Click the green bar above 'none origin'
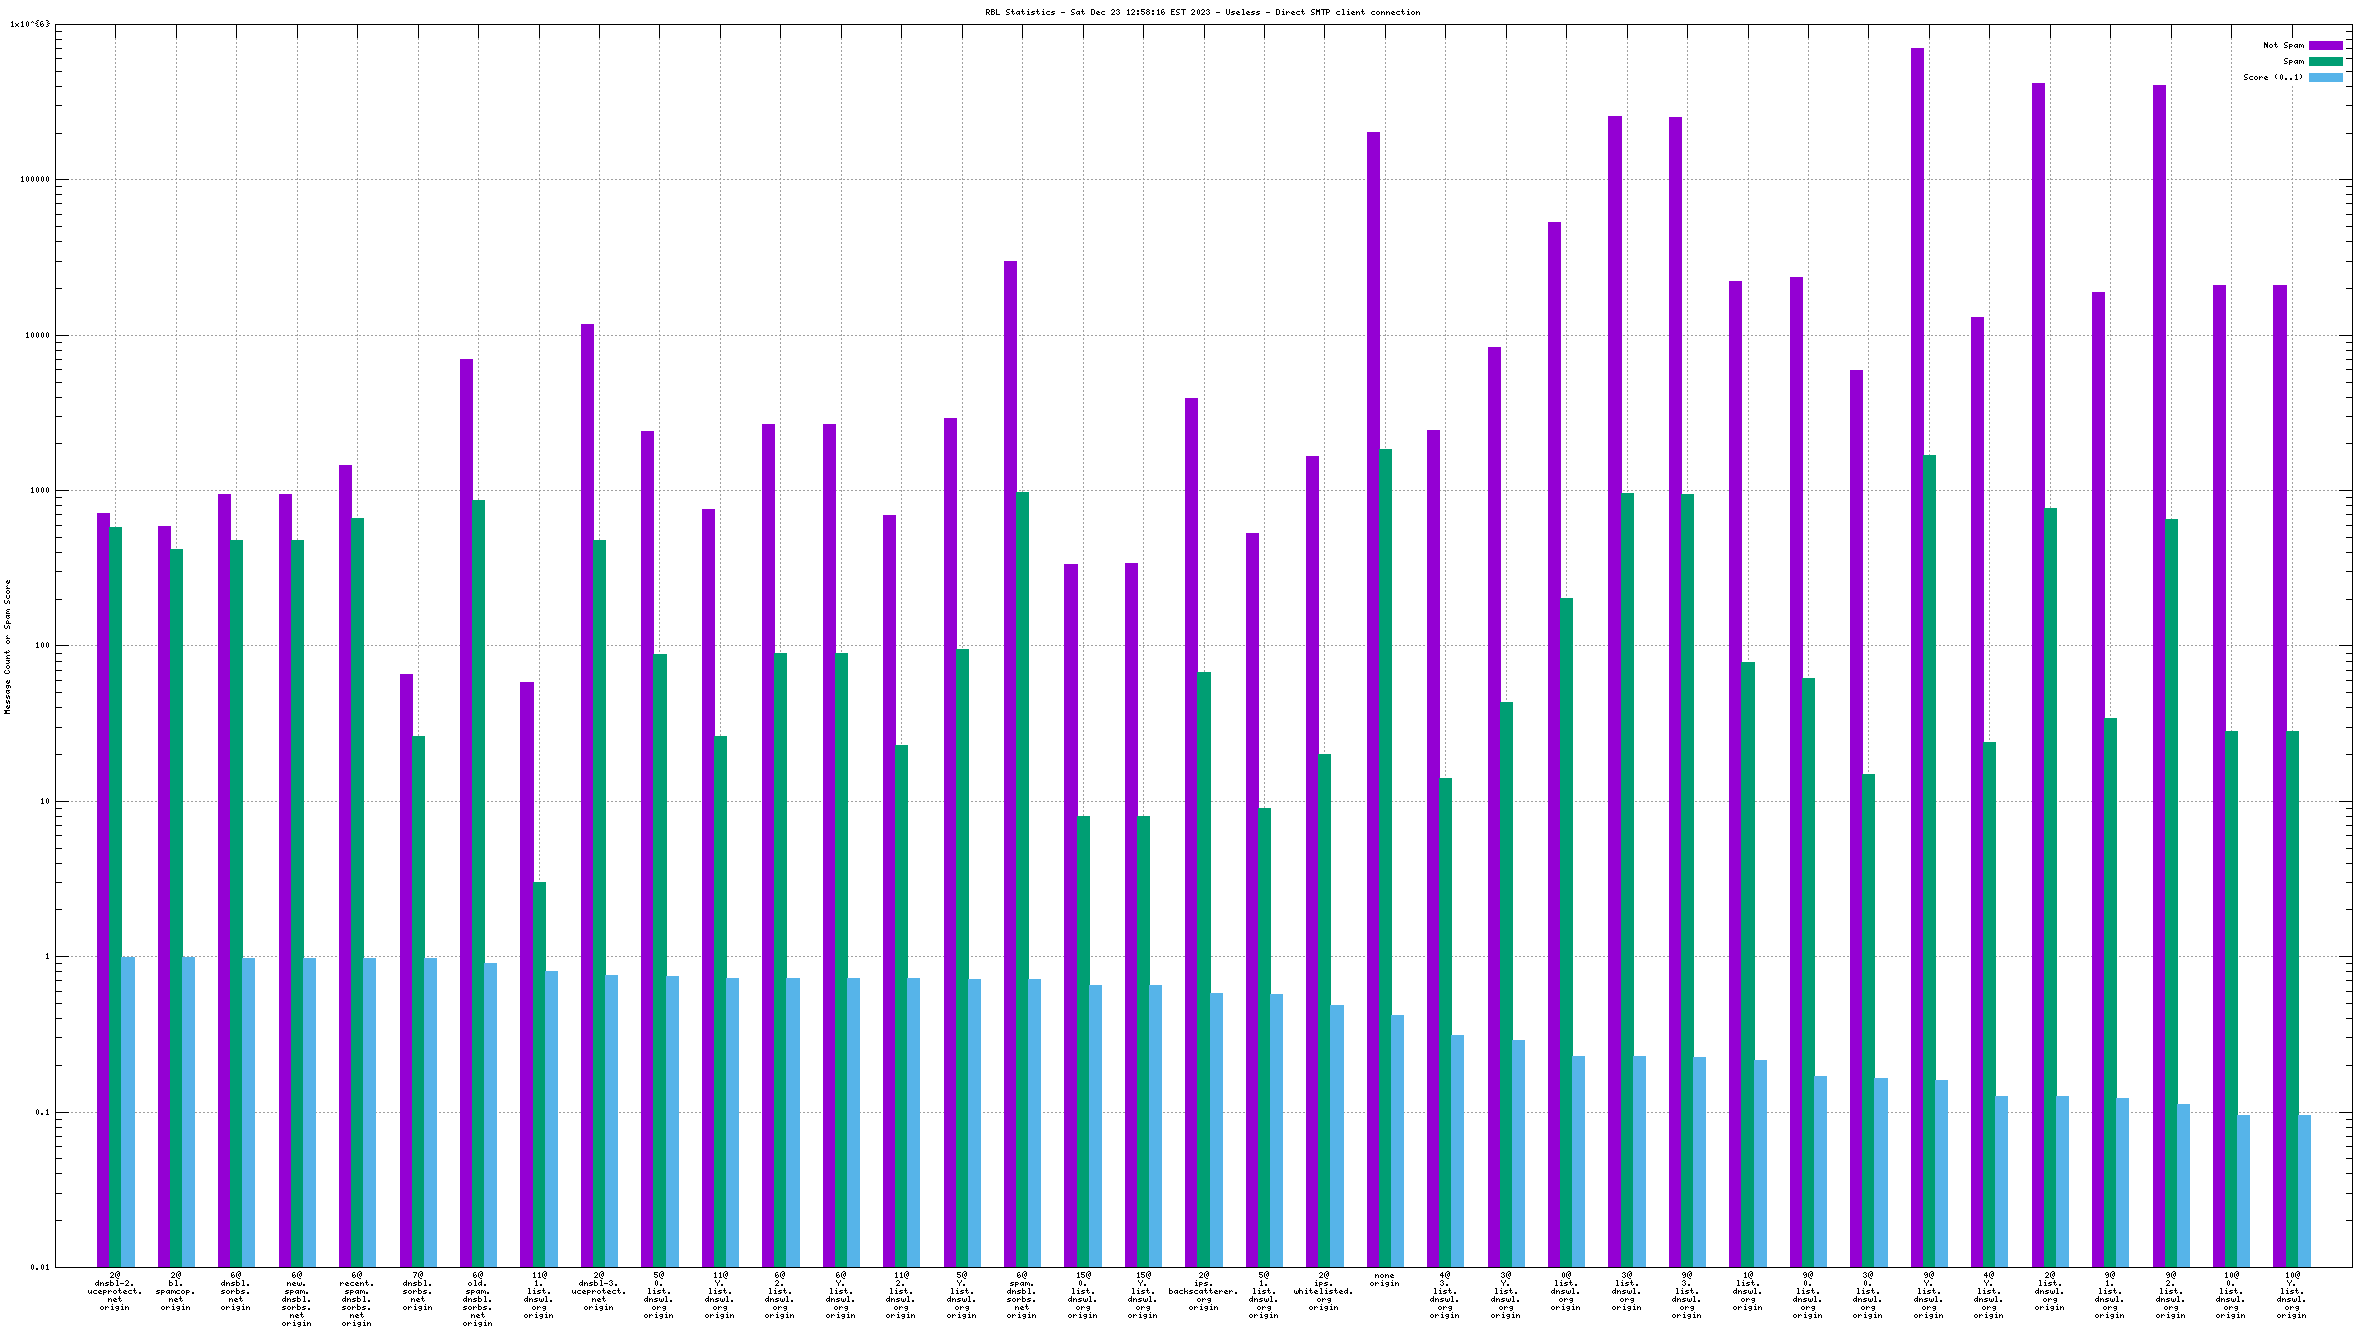This screenshot has height=1332, width=2368. pyautogui.click(x=1385, y=858)
